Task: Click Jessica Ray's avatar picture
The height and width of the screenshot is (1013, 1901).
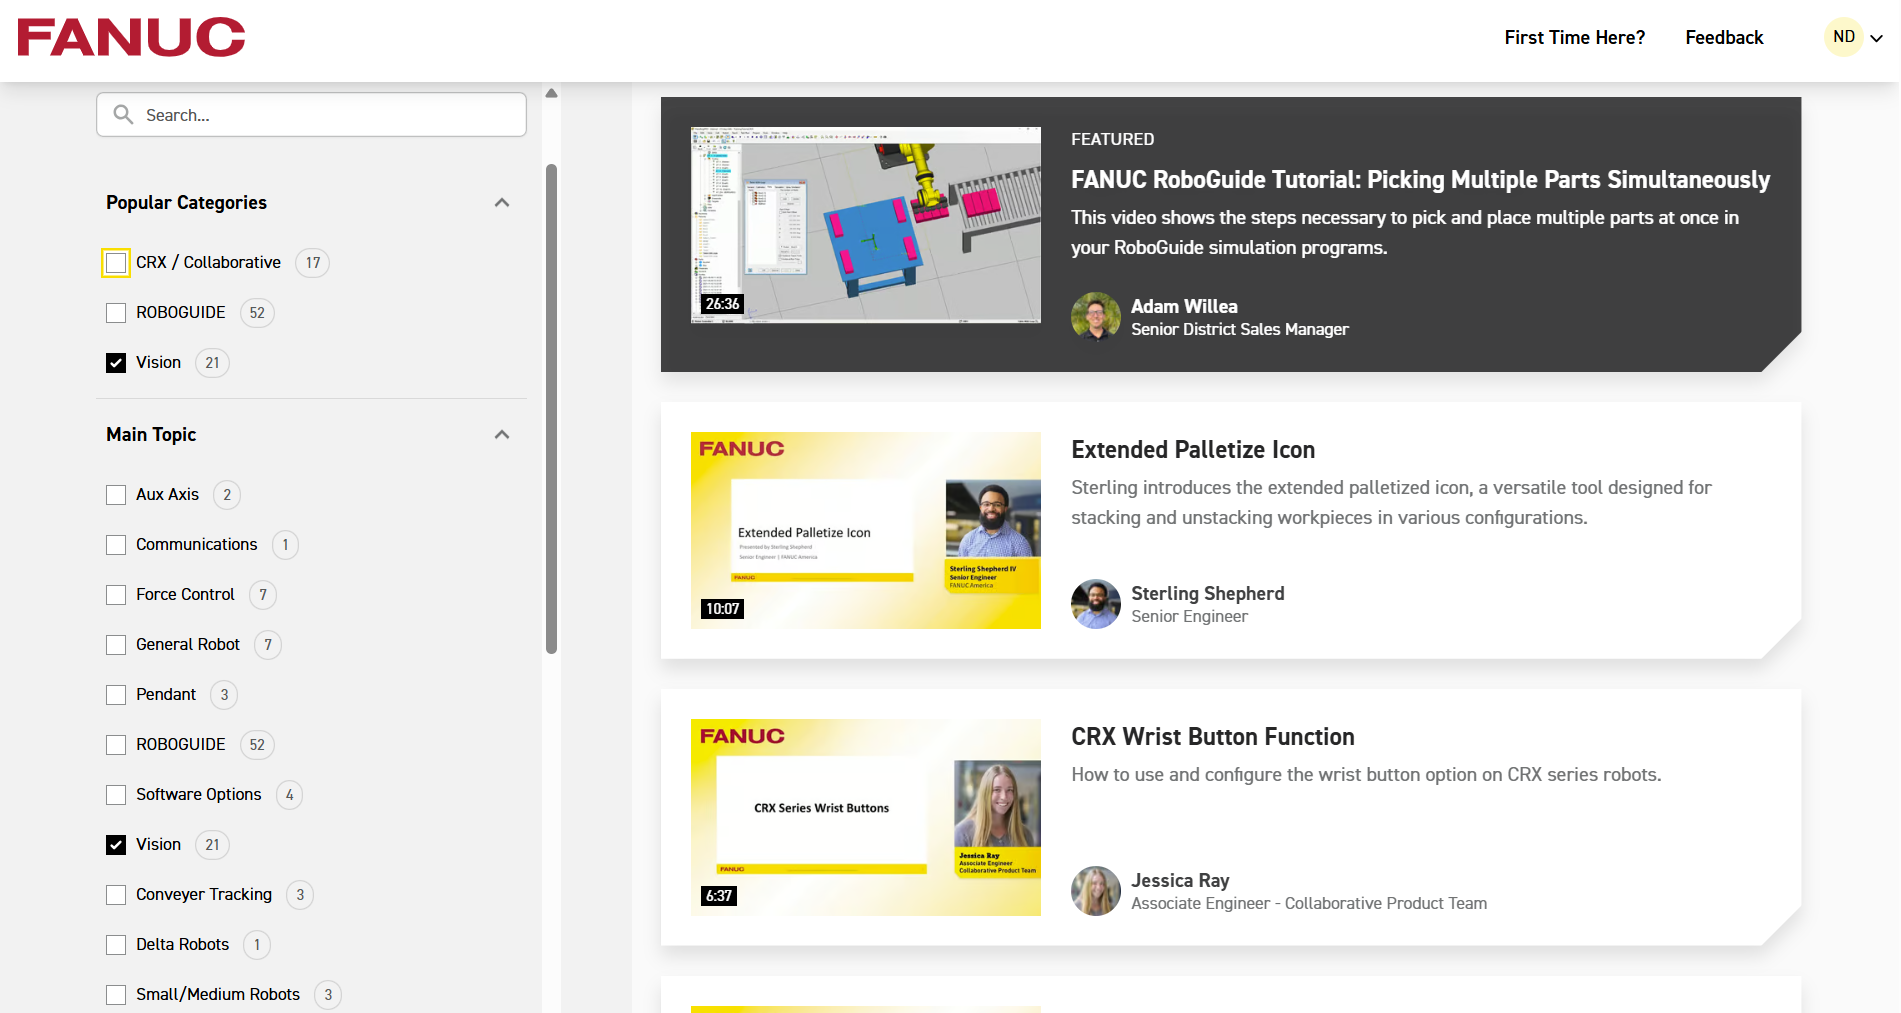Action: 1095,891
